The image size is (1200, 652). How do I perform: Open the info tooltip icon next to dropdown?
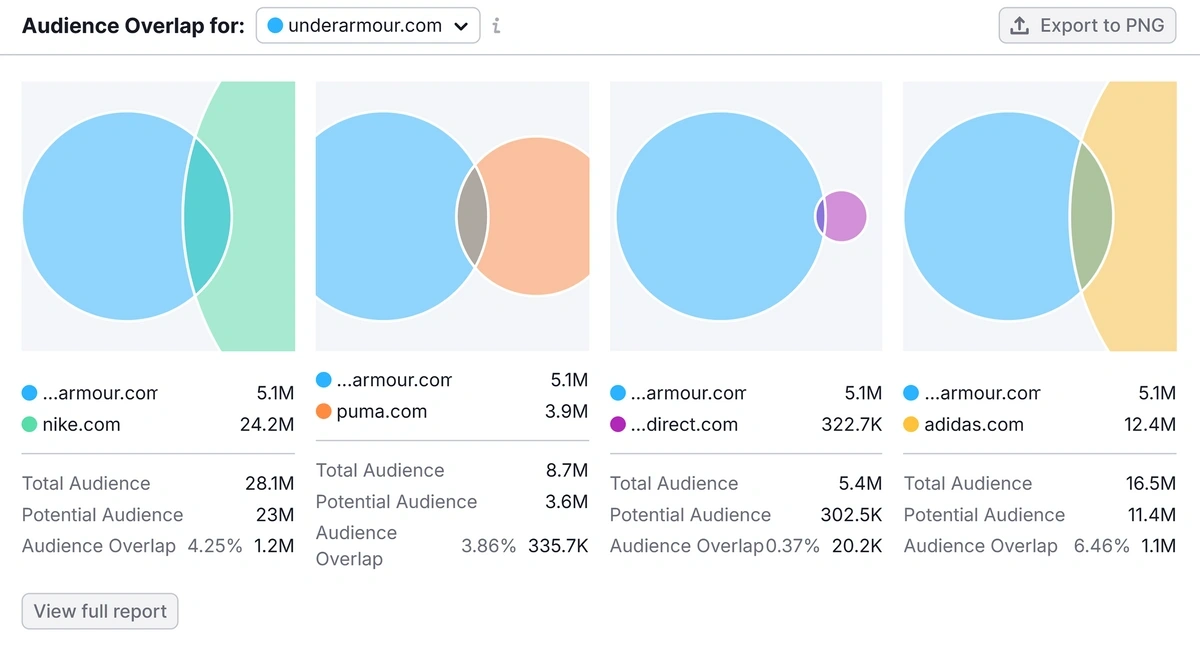(x=495, y=26)
